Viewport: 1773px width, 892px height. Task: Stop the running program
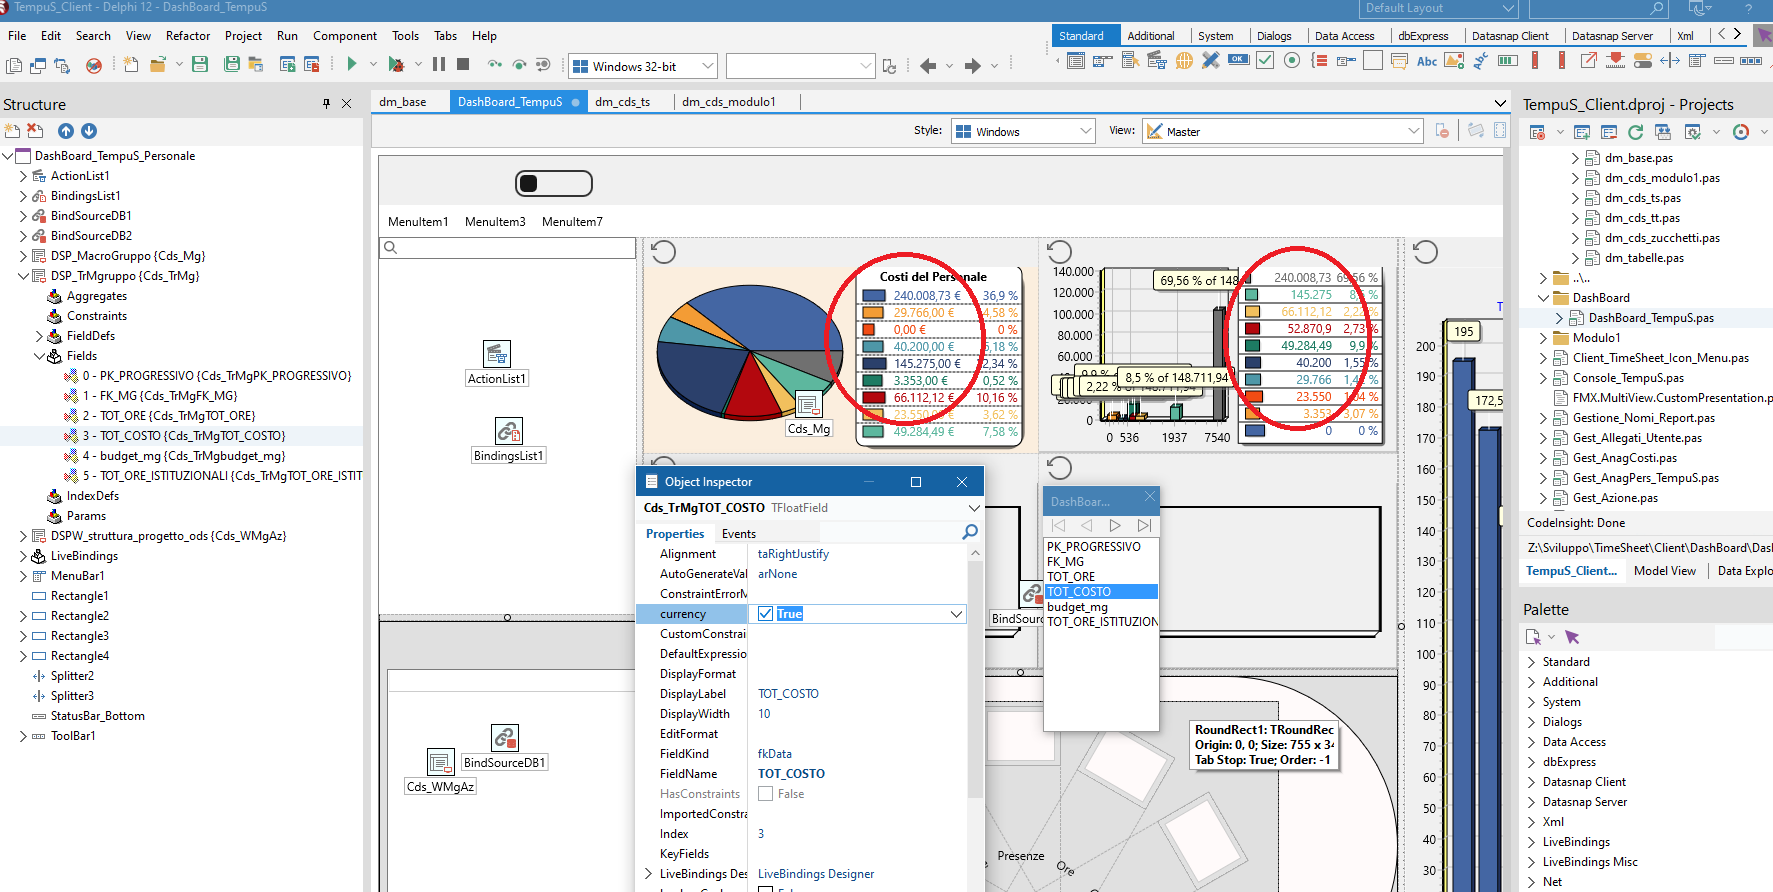[463, 64]
